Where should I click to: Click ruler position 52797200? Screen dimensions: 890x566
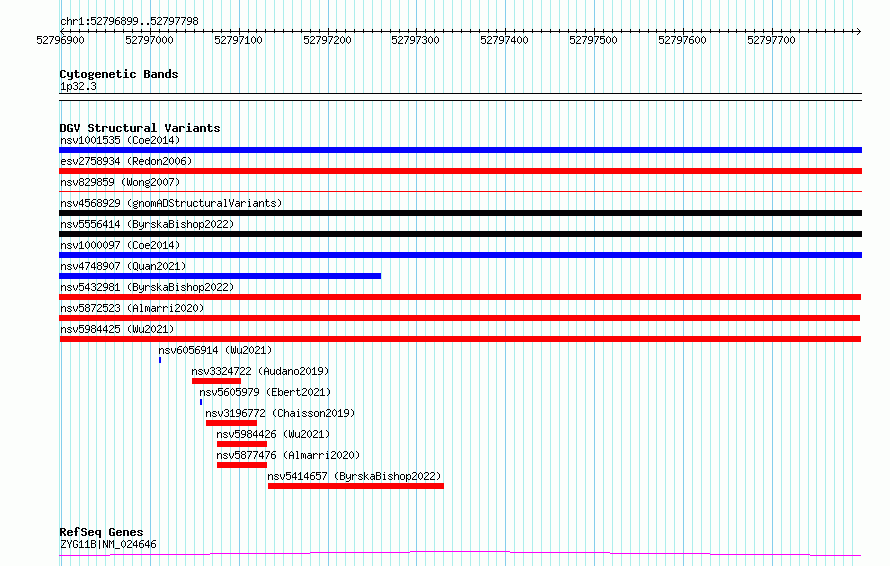pos(328,40)
